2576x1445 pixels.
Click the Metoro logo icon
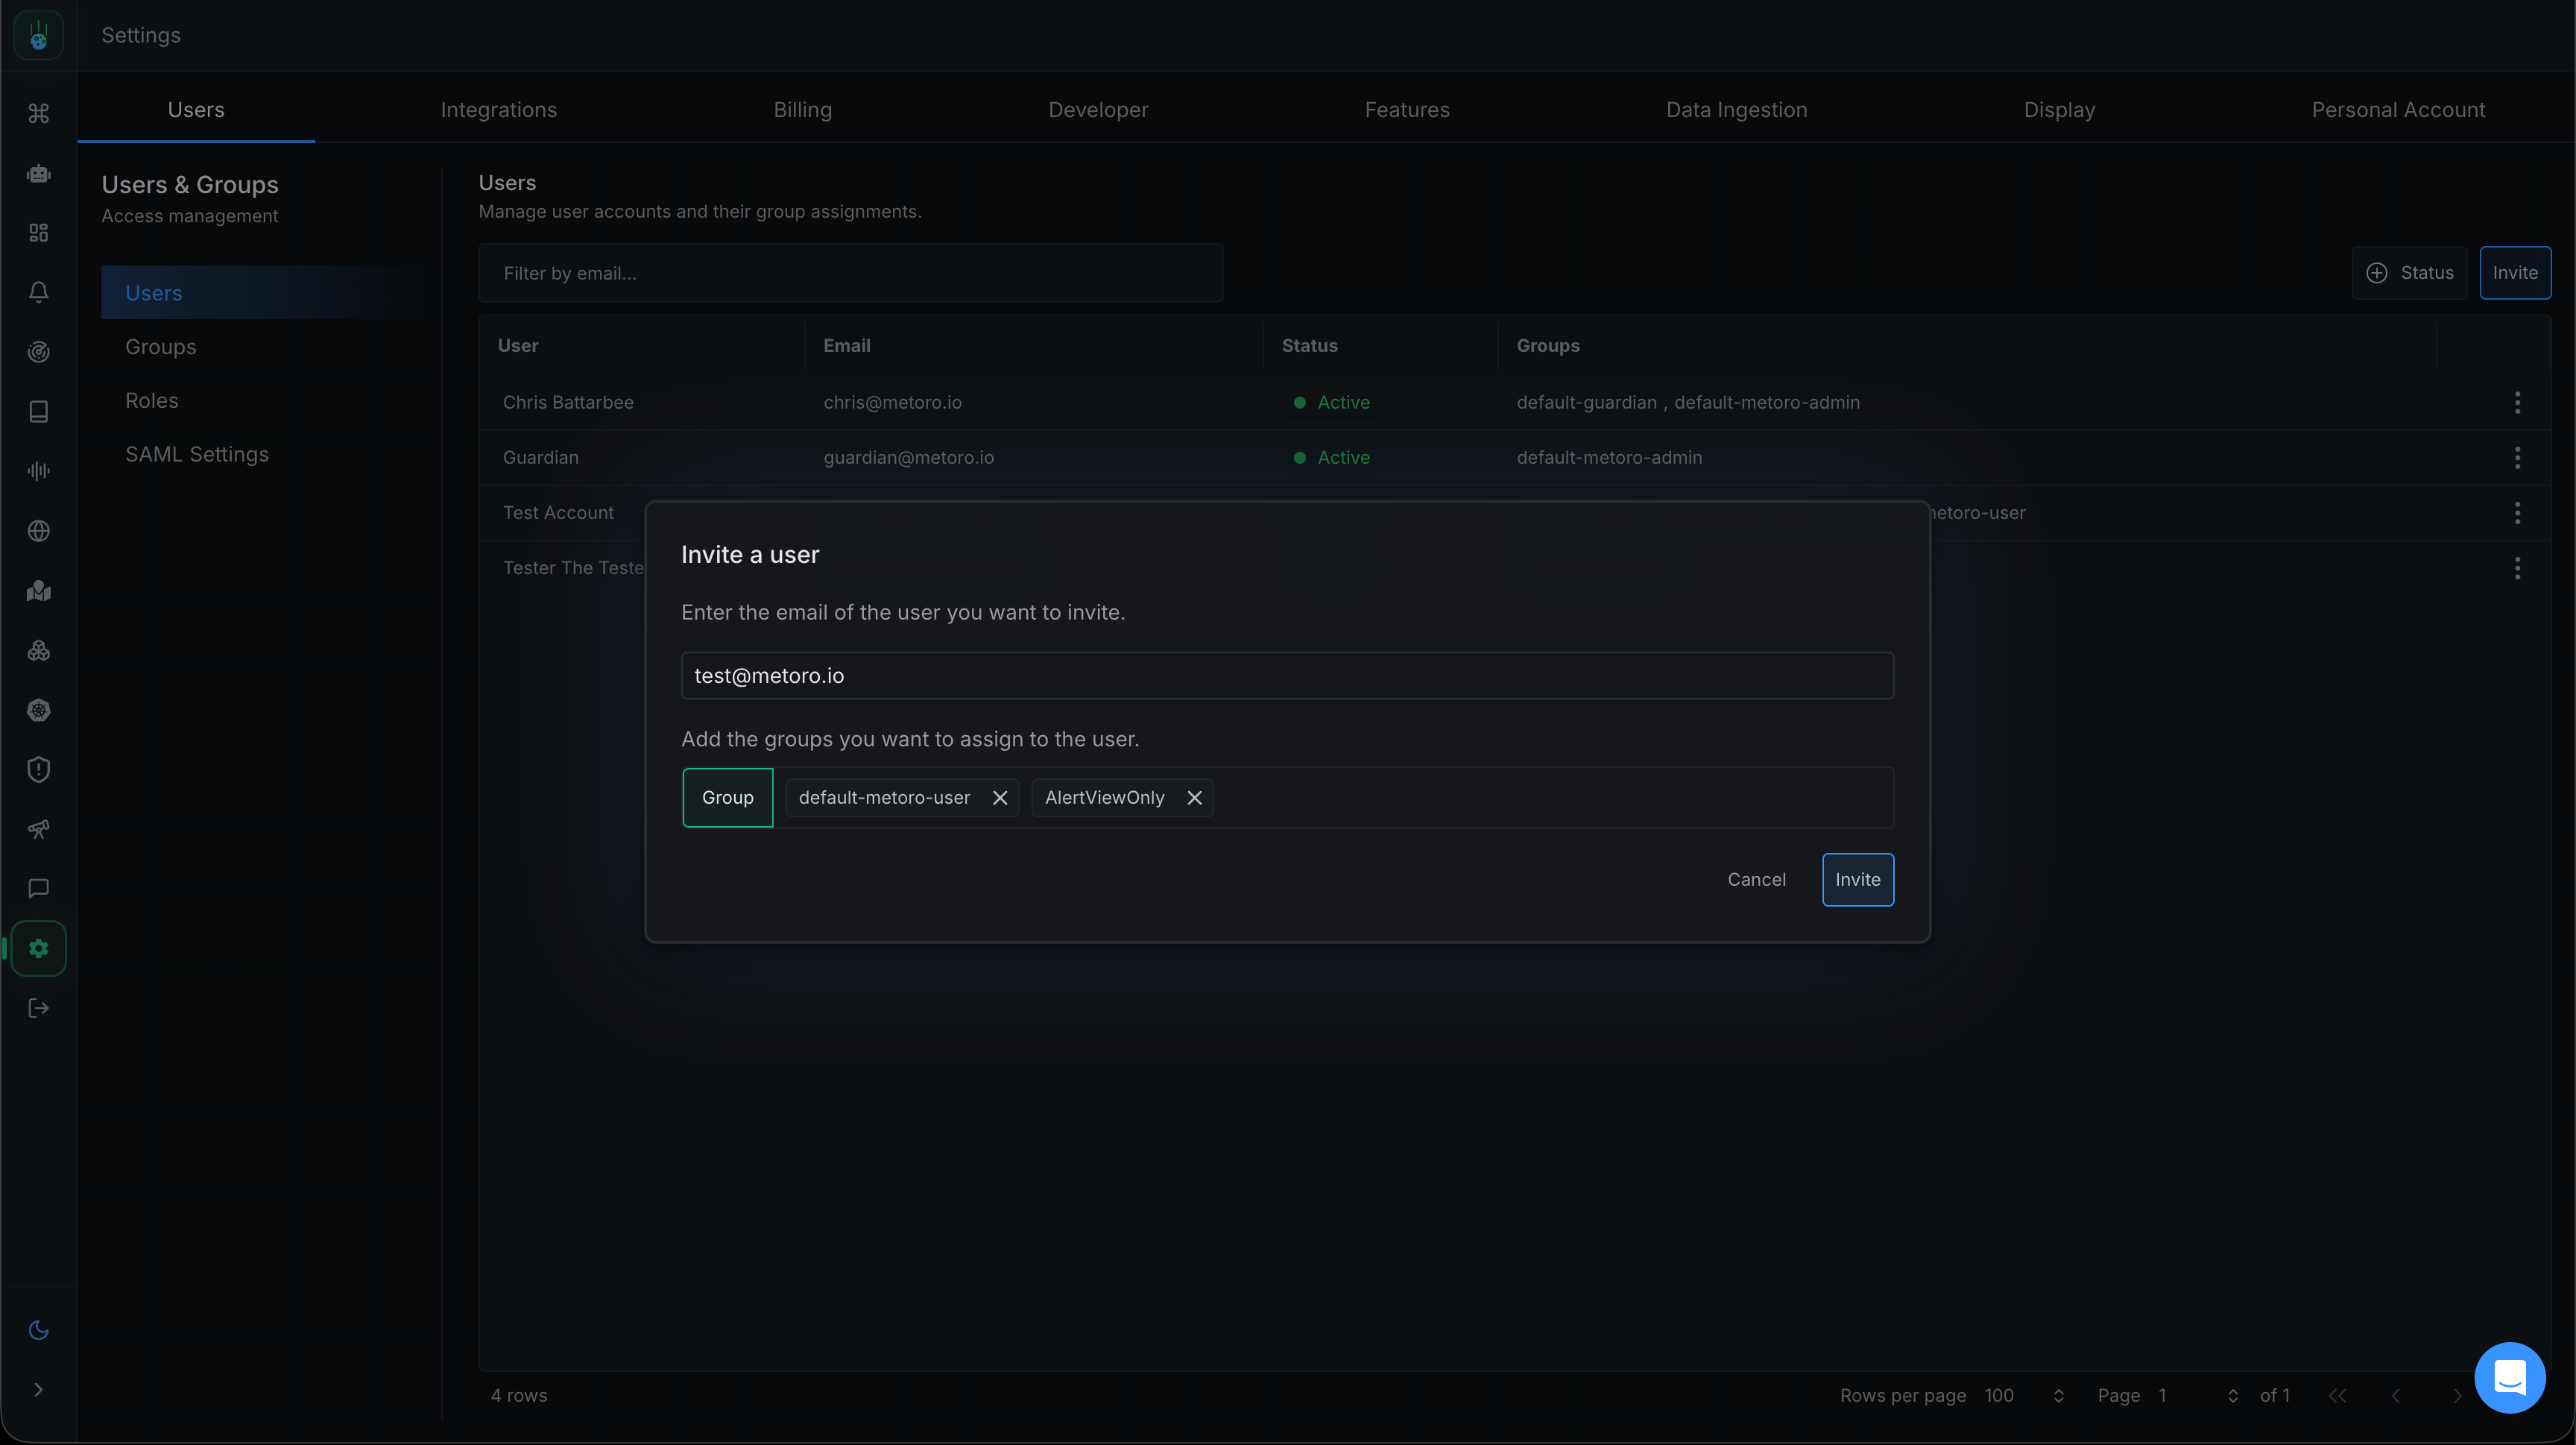tap(38, 35)
